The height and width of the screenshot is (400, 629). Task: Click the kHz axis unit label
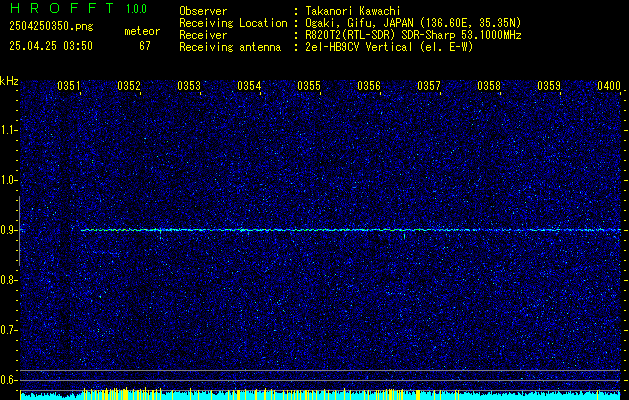(9, 81)
